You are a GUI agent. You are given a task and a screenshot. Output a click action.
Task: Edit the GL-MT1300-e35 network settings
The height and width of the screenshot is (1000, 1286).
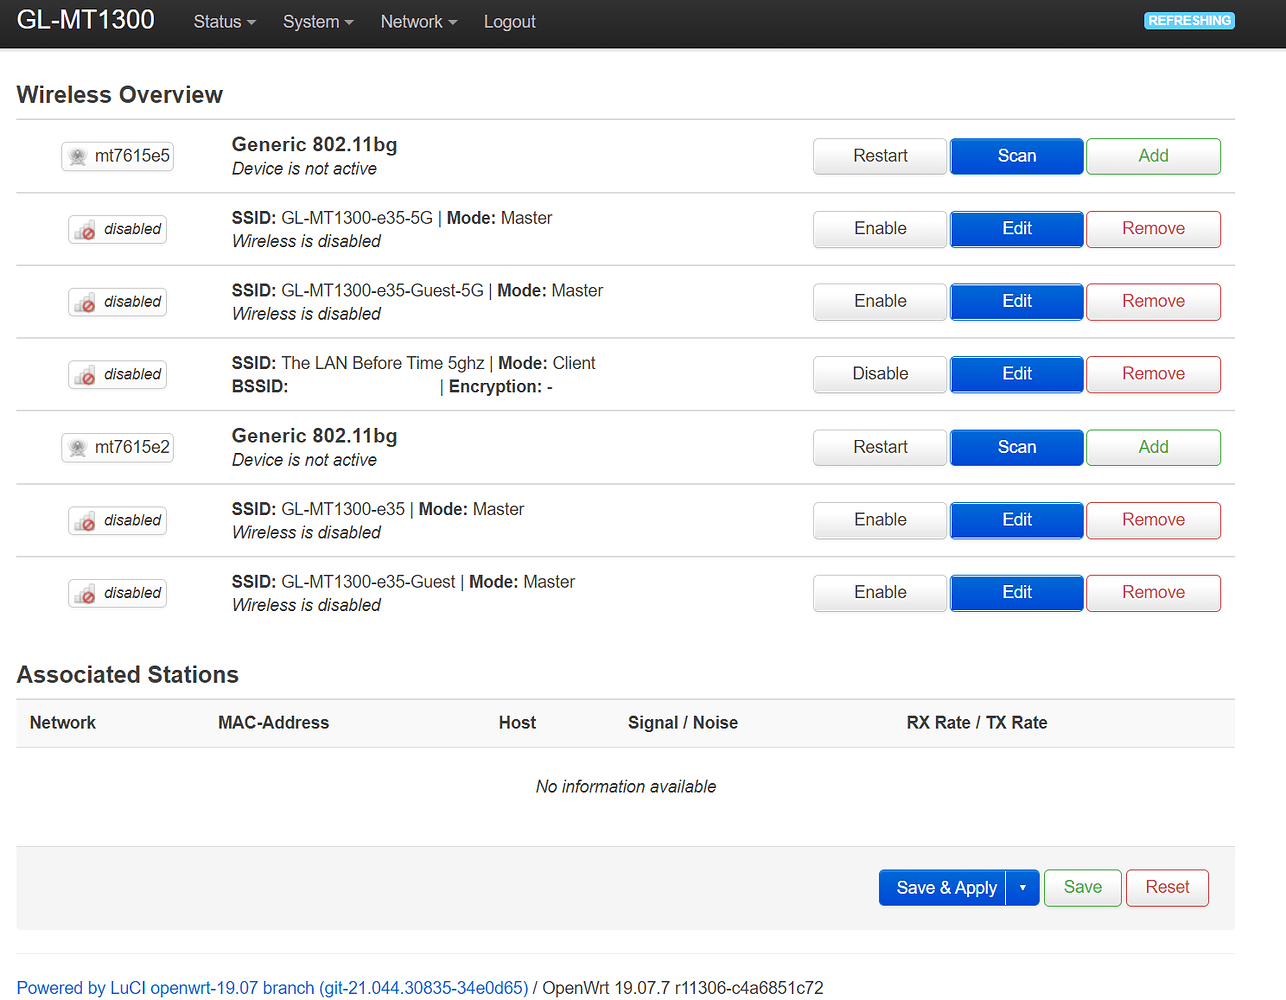tap(1016, 520)
